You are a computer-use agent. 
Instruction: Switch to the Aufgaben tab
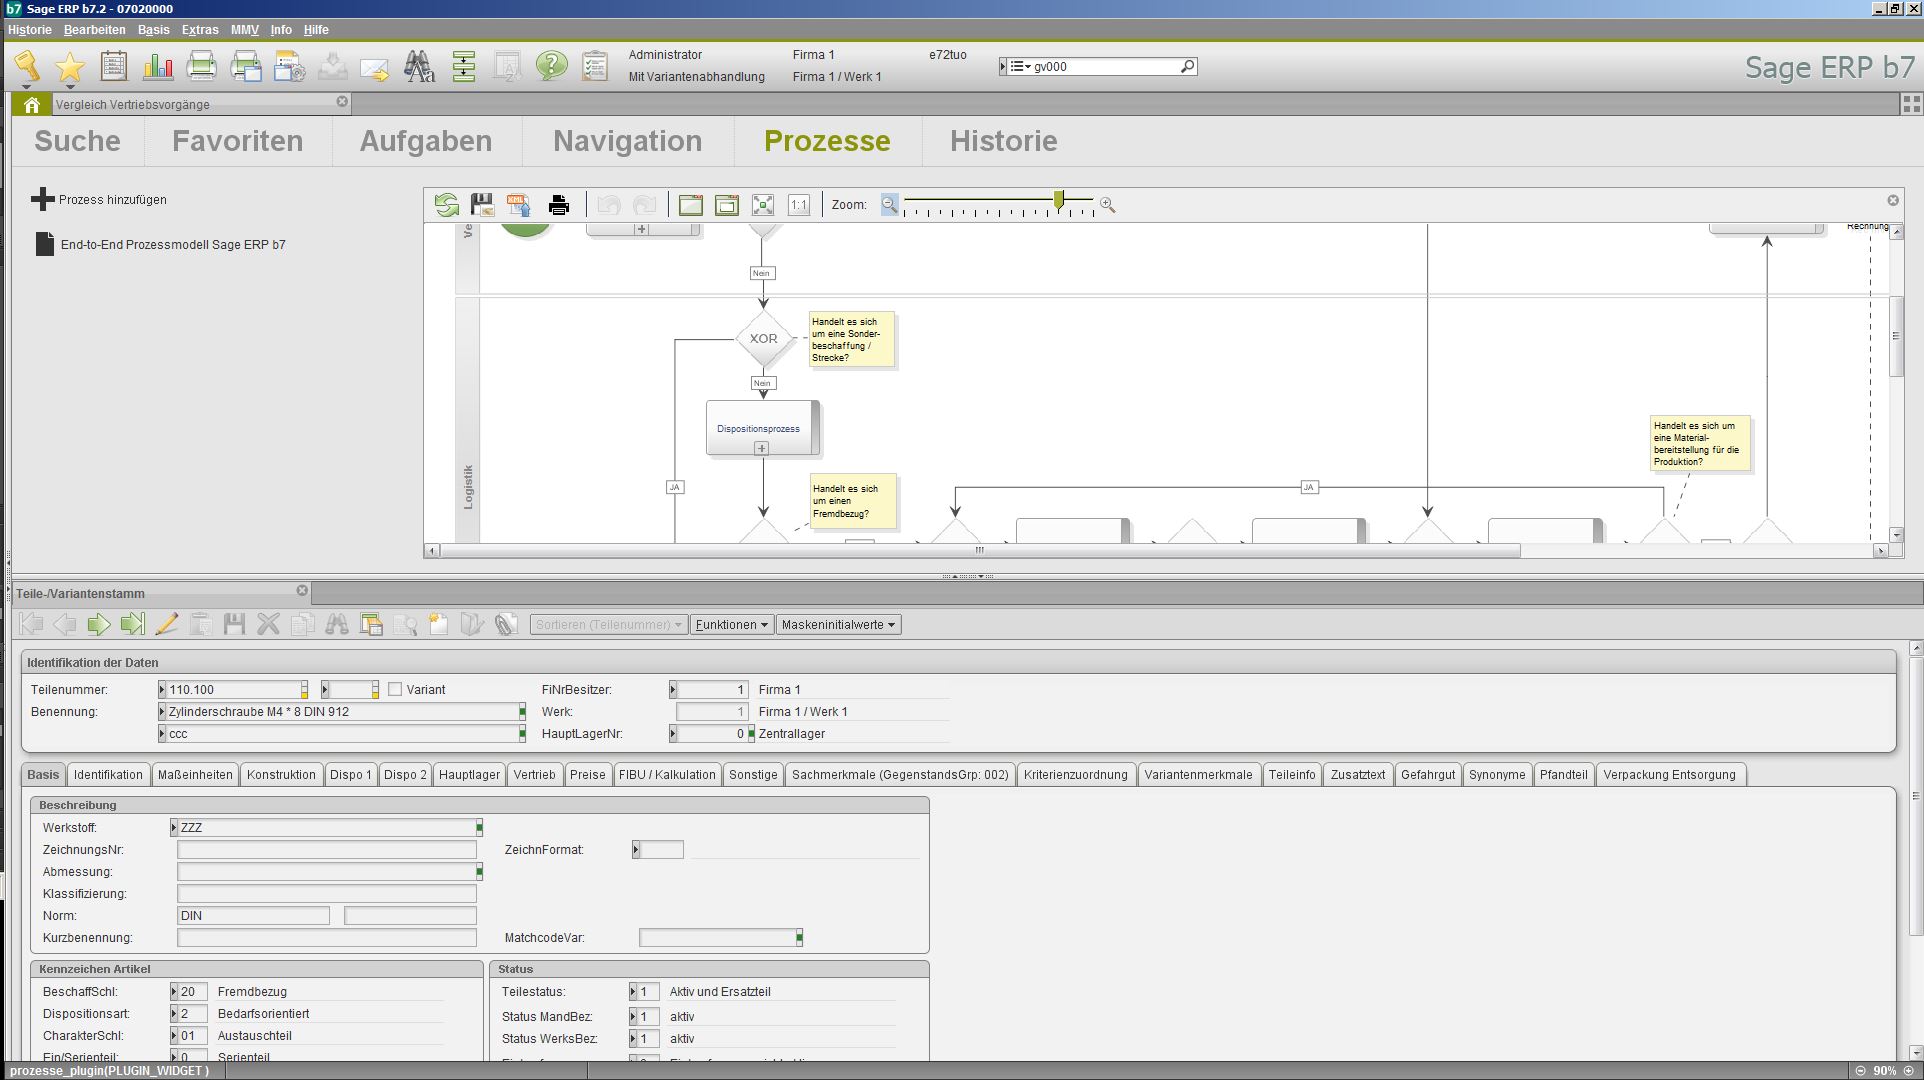click(426, 141)
